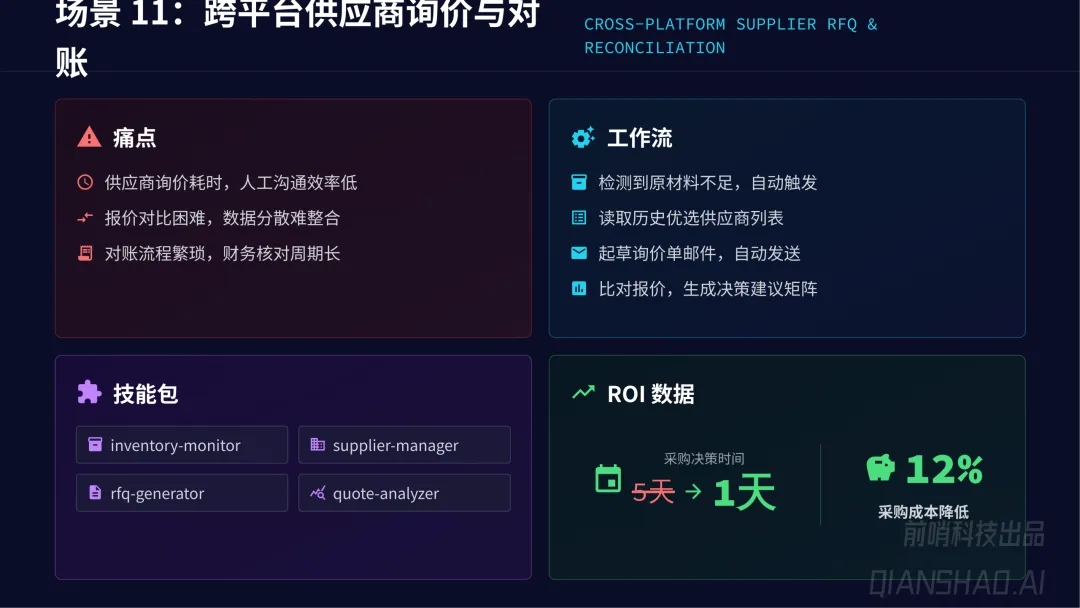Click the 12% cost reduction figure

(x=944, y=470)
